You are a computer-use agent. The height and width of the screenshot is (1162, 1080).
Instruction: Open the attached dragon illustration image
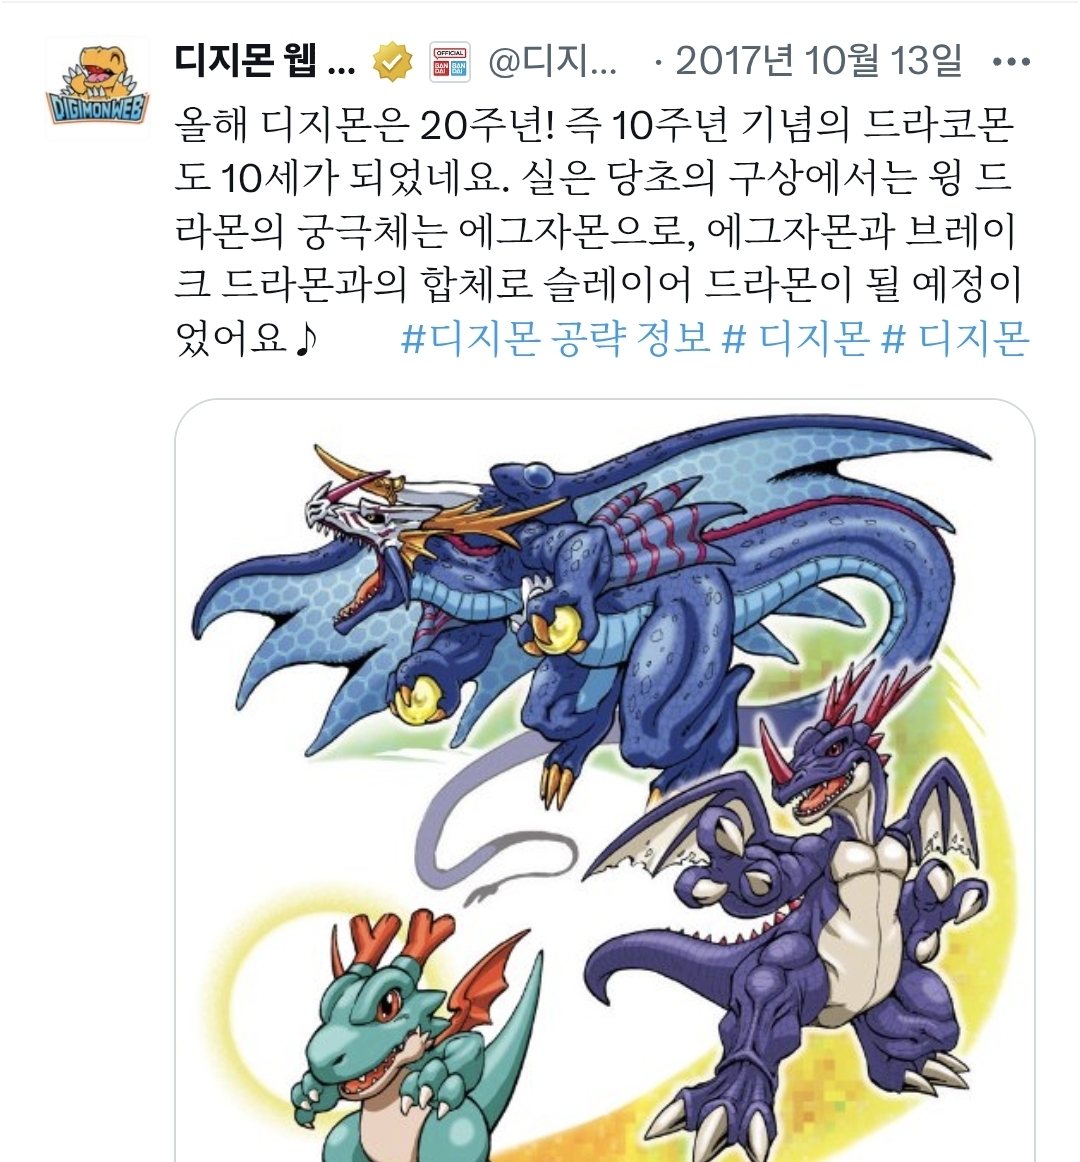(x=605, y=780)
